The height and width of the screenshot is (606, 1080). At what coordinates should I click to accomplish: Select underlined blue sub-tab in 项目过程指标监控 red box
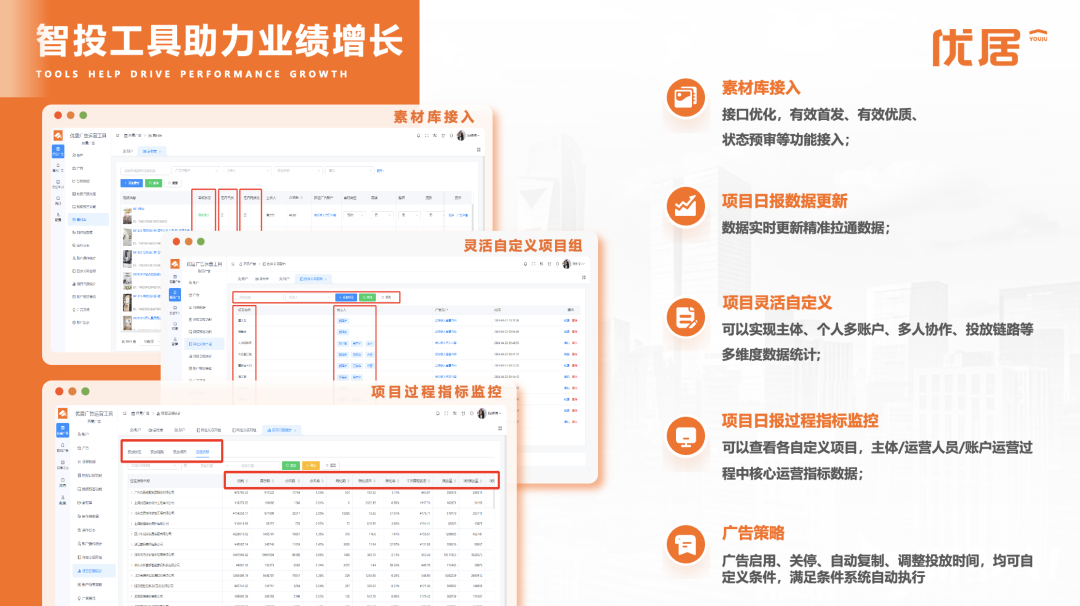202,452
